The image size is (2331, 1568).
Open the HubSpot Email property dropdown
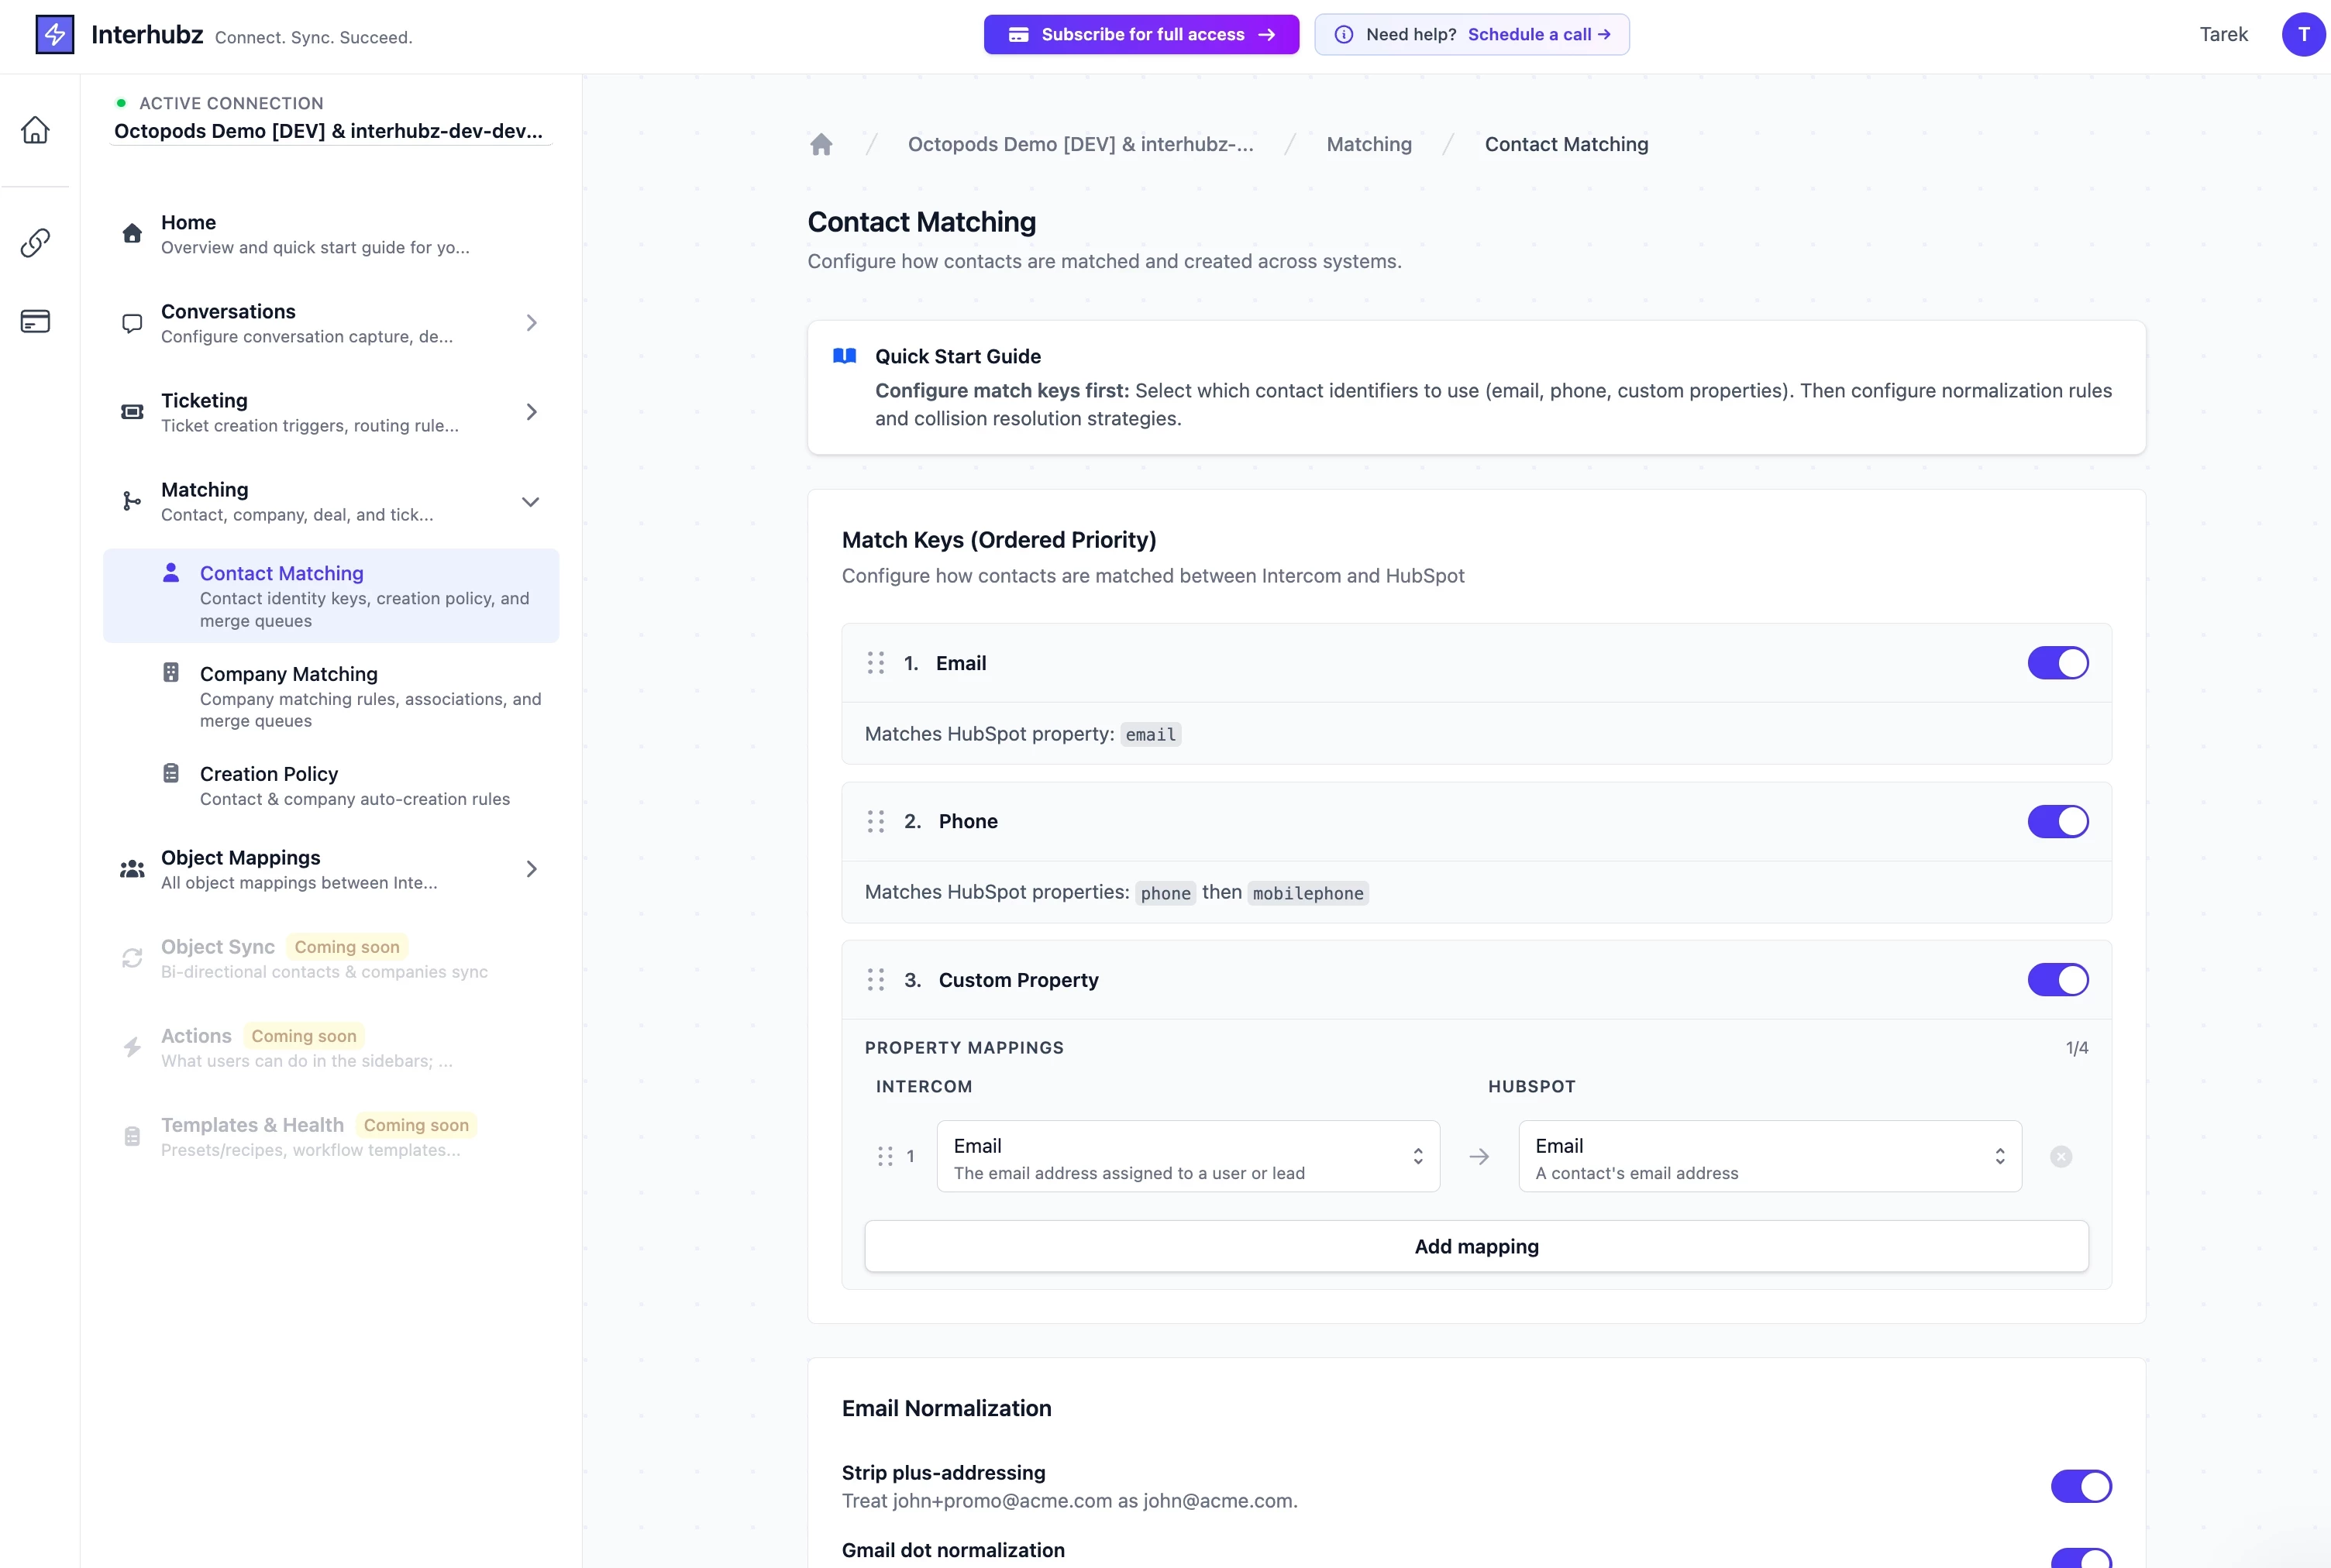1769,1156
